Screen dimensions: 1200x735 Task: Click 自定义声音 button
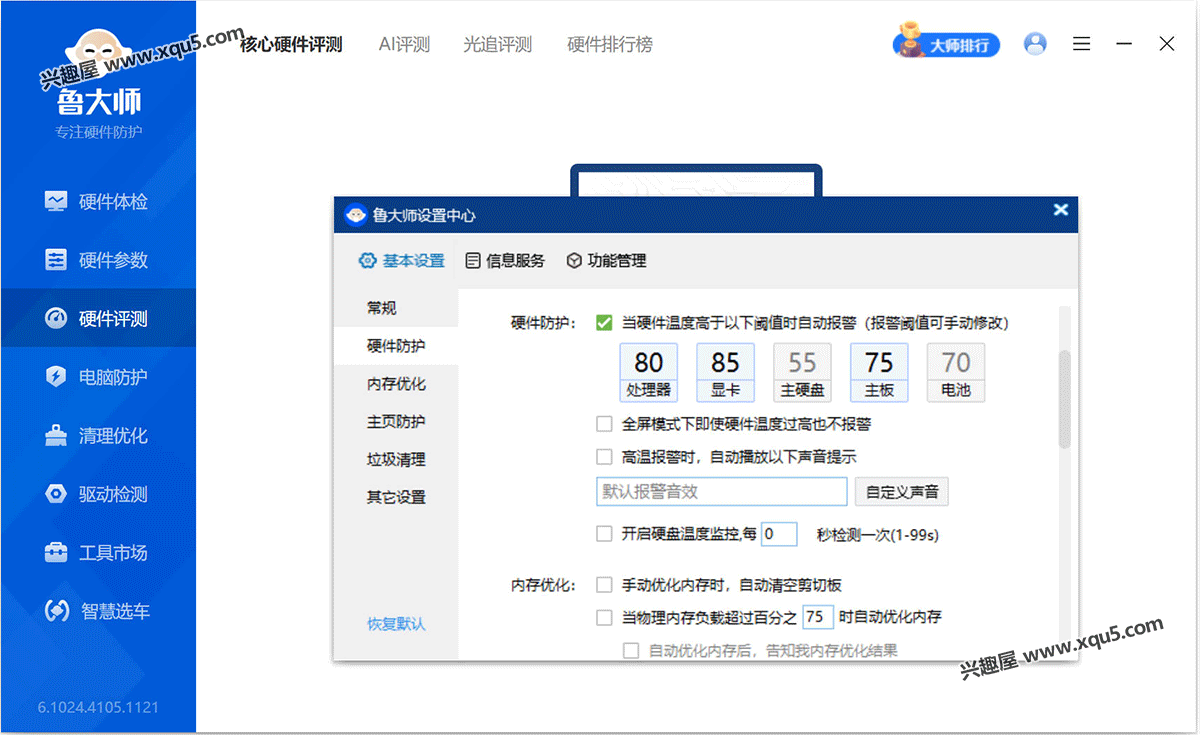902,492
